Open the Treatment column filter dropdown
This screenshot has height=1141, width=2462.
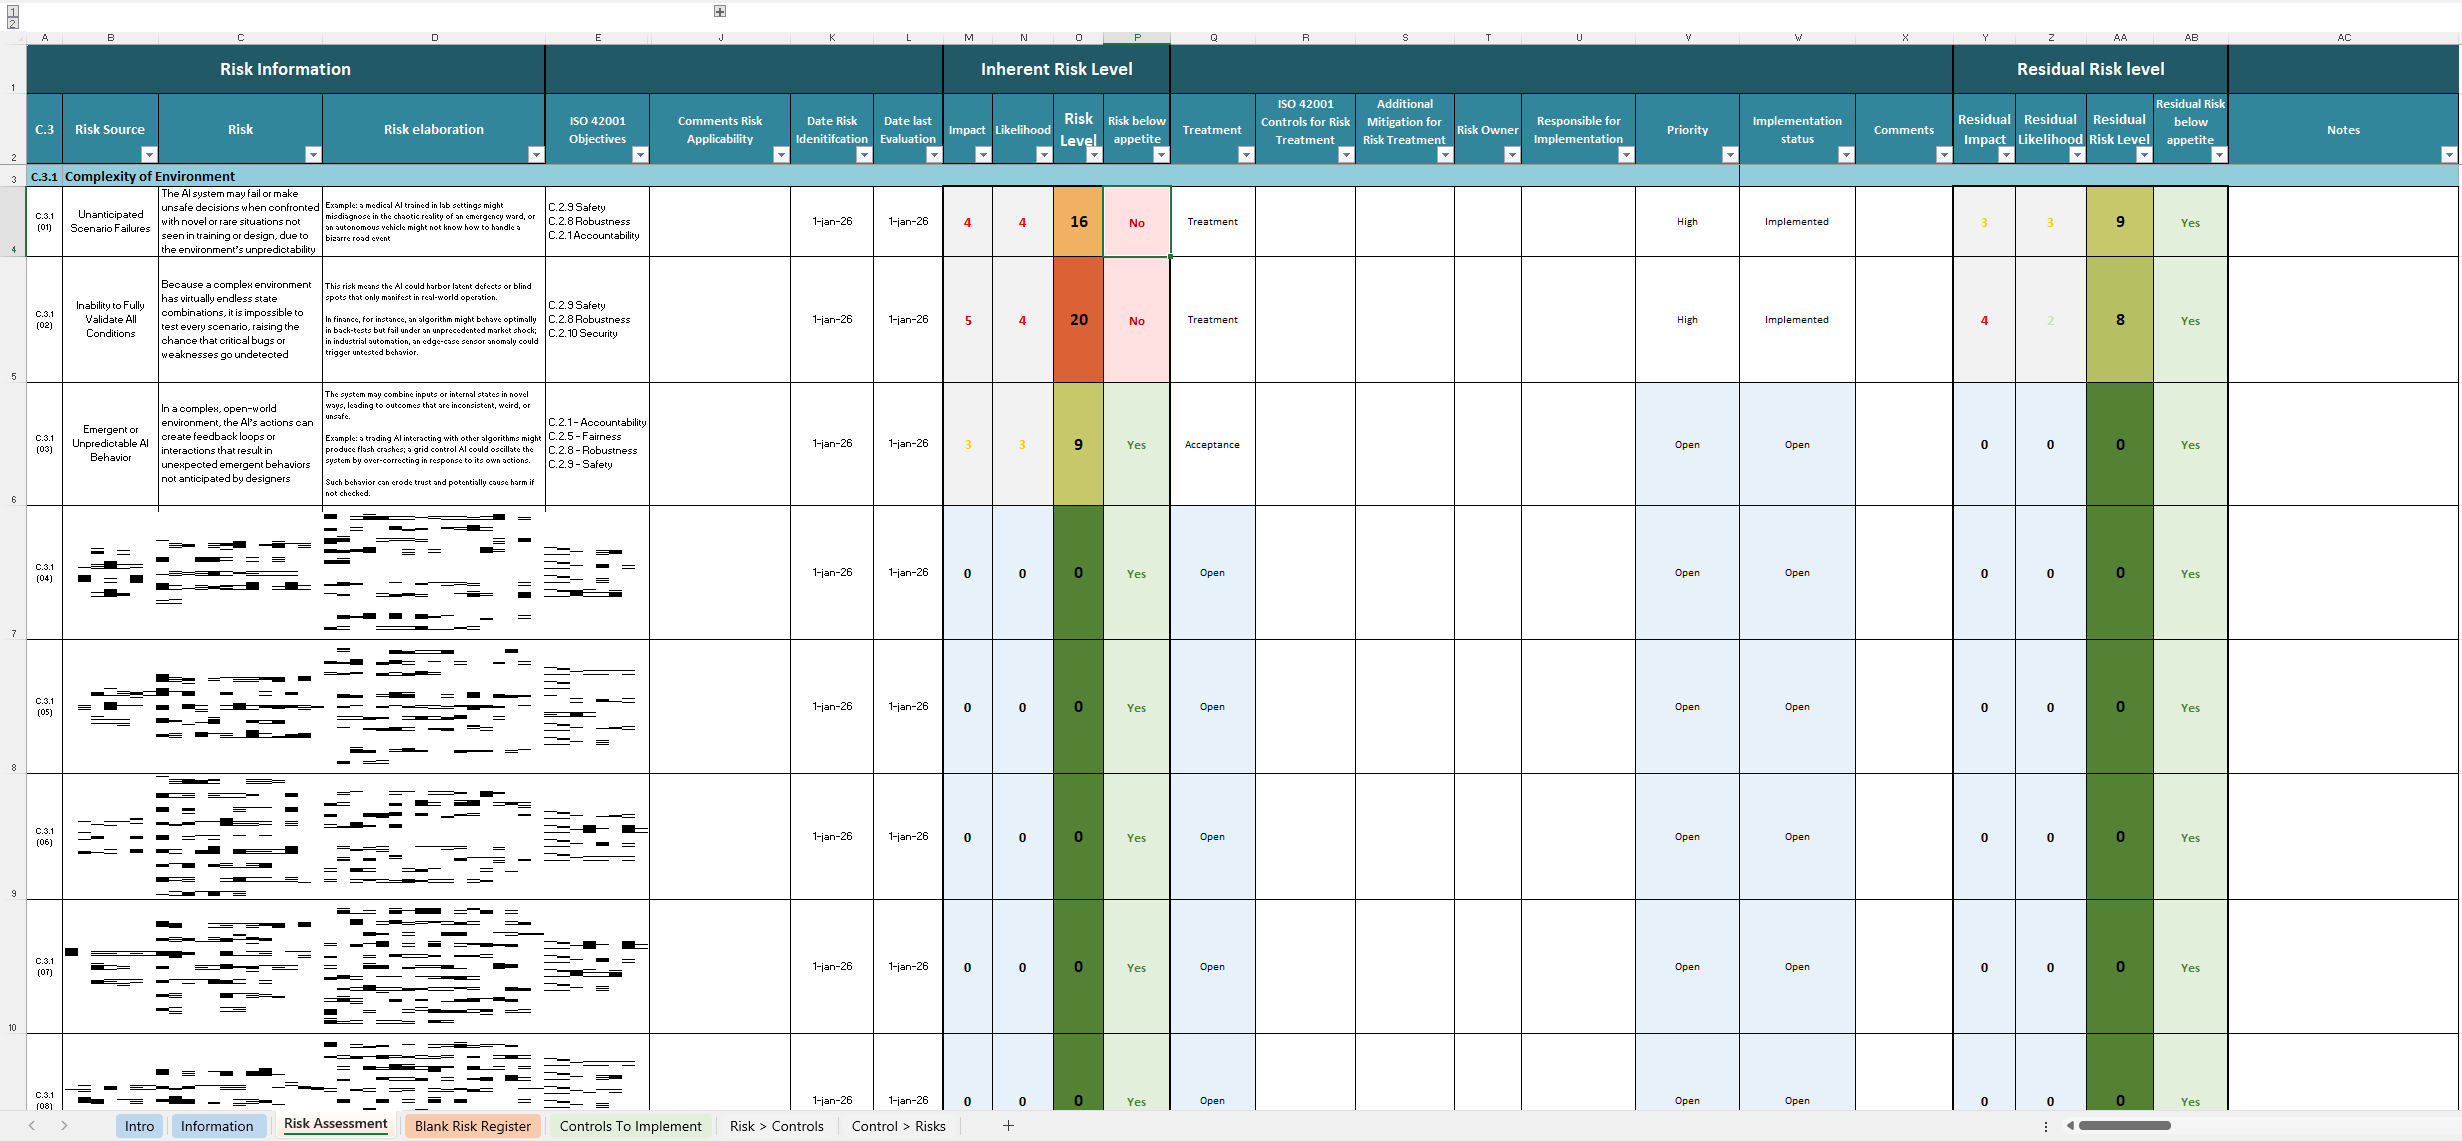pos(1246,155)
